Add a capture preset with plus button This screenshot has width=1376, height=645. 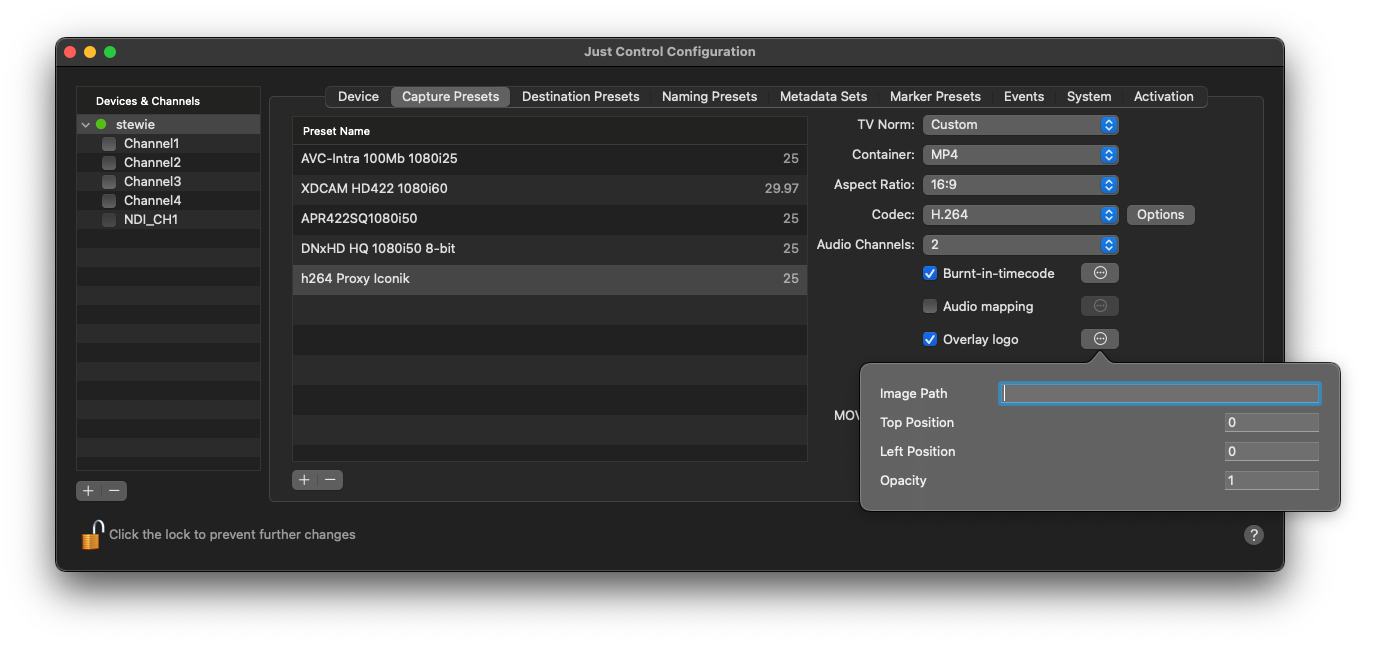point(305,480)
